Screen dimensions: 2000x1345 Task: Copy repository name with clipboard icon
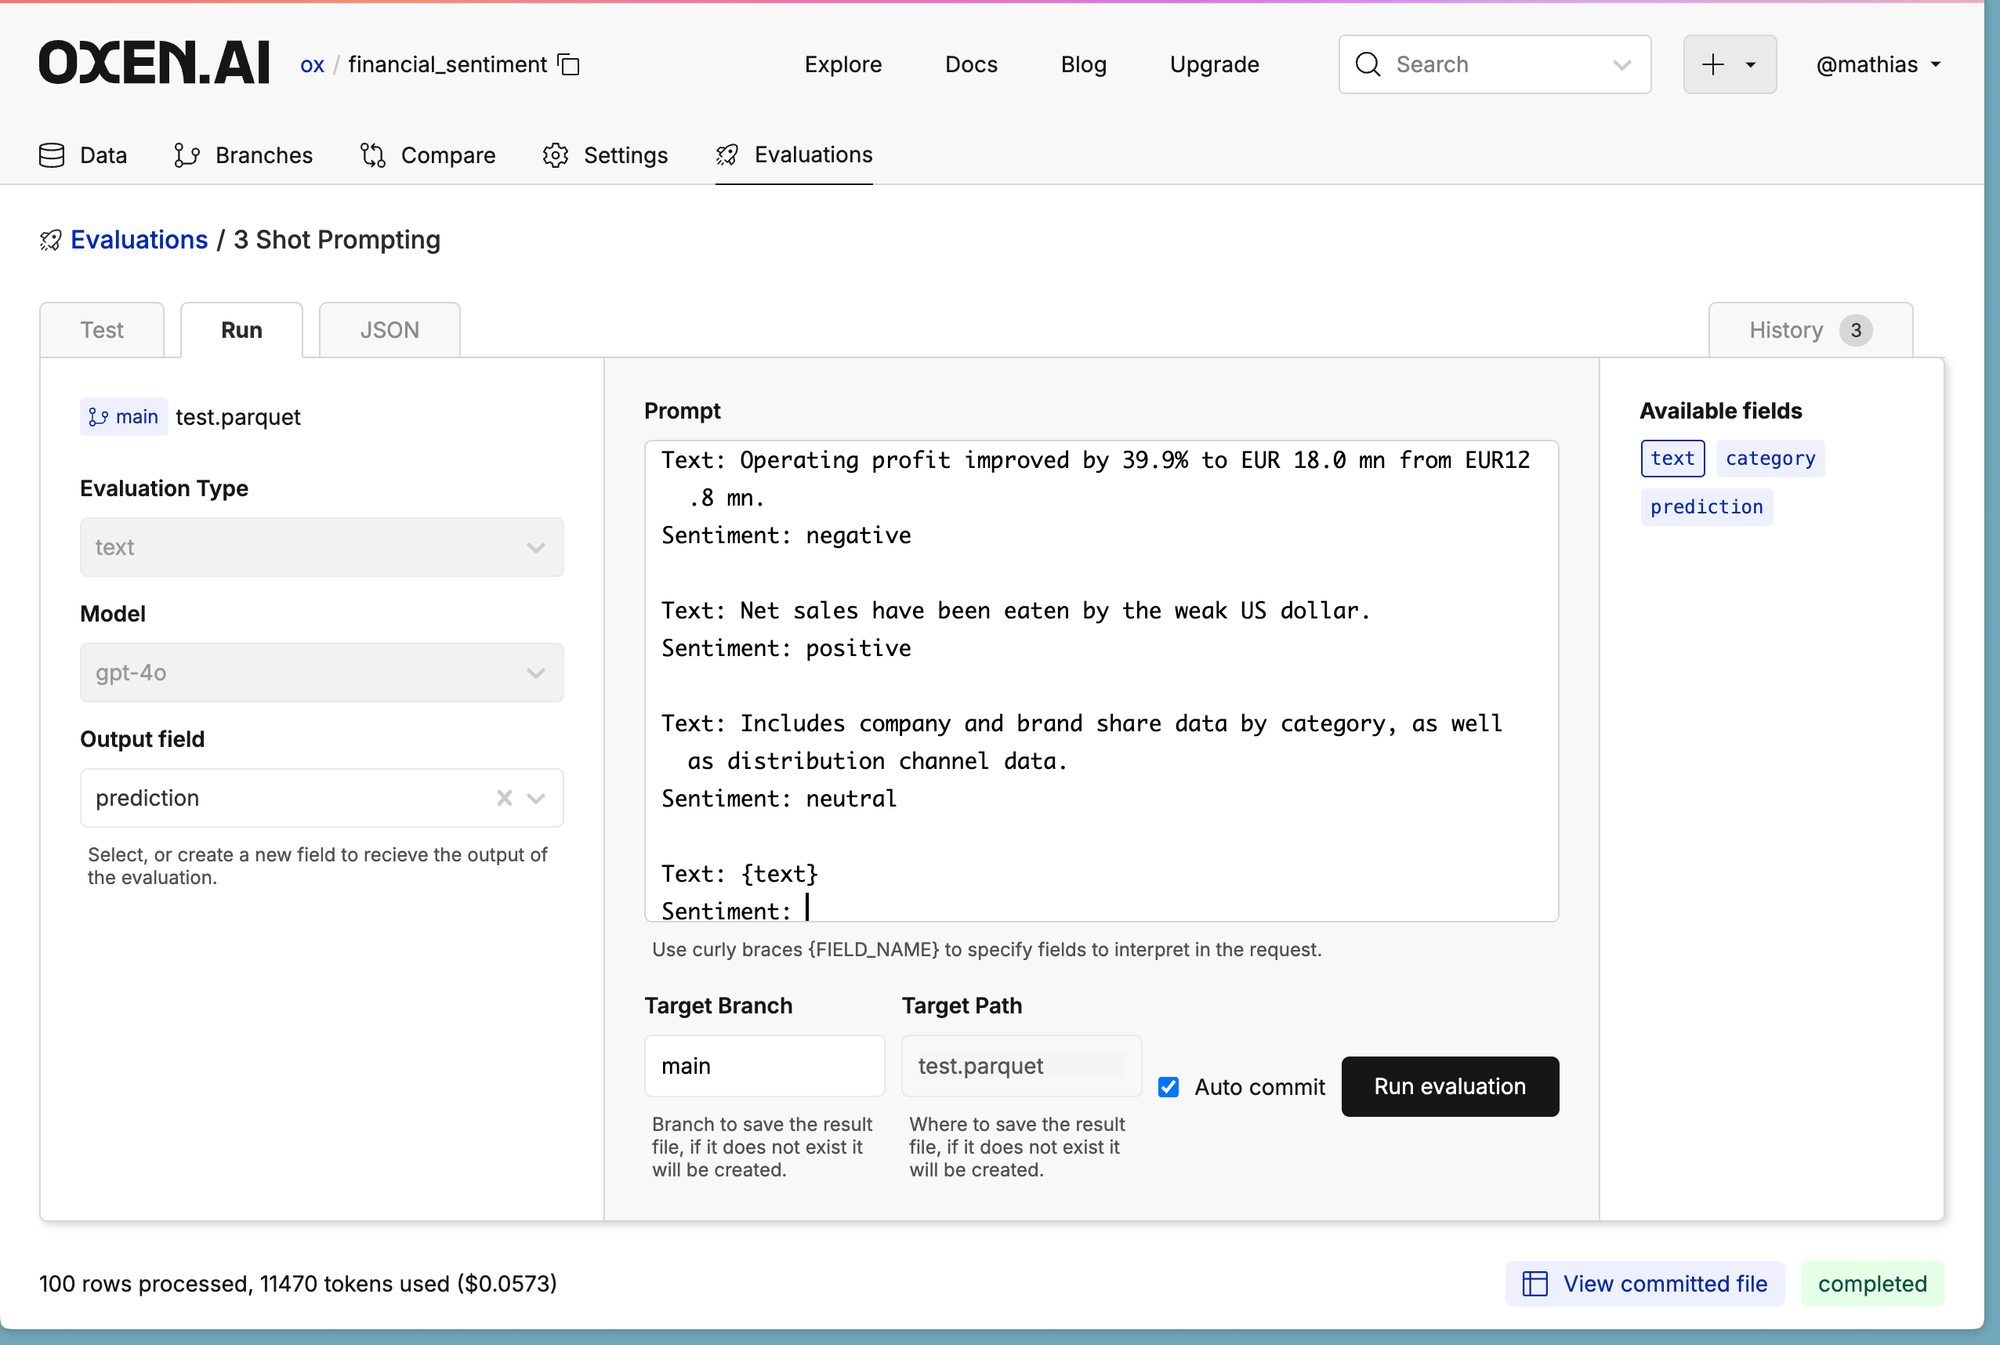tap(569, 65)
